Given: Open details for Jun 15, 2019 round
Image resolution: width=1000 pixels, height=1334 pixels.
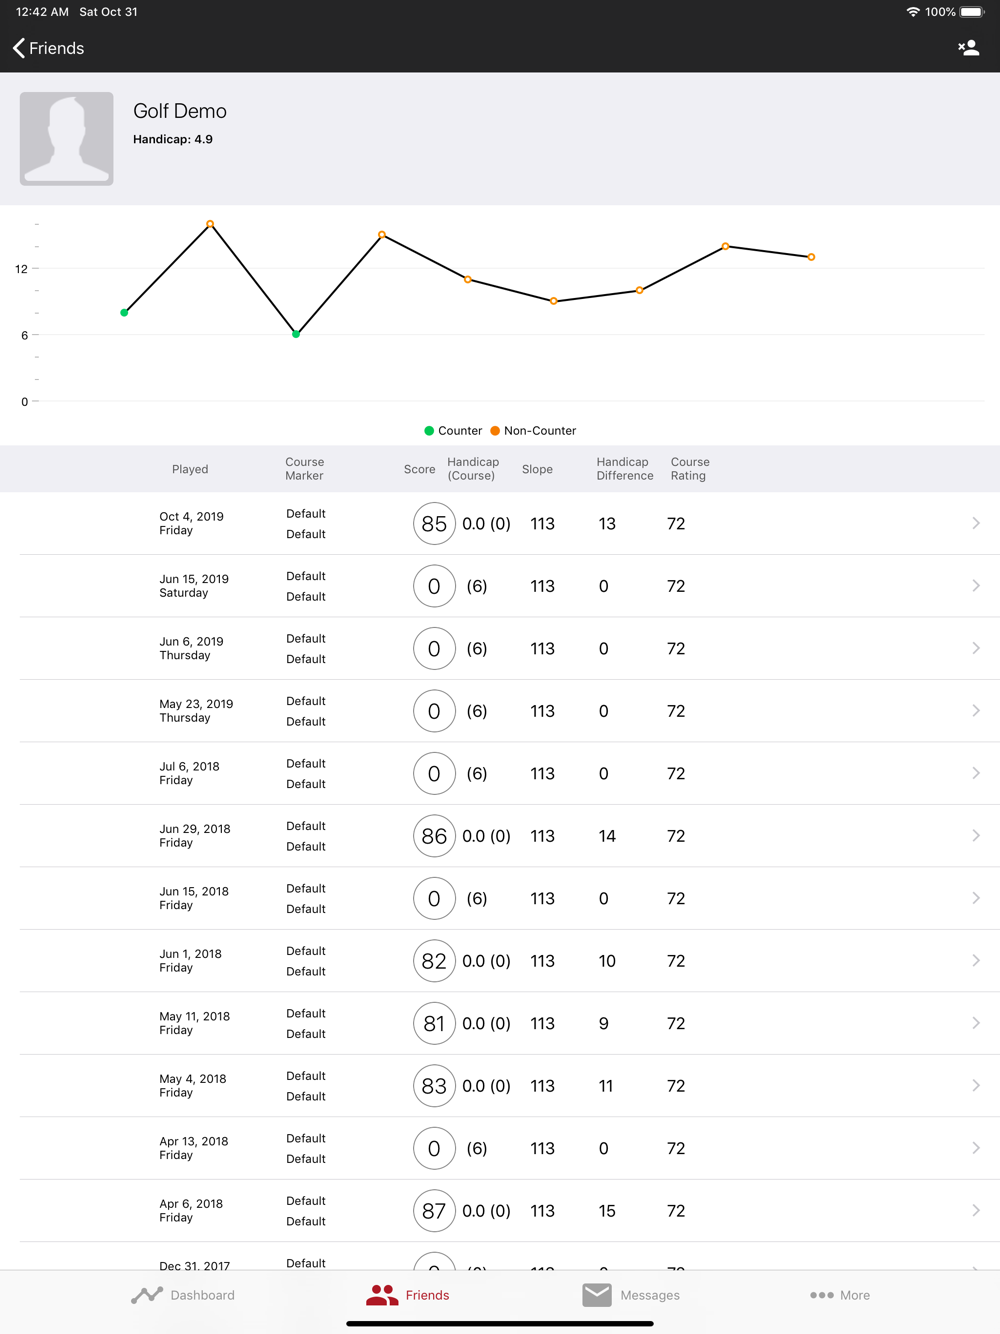Looking at the screenshot, I should 500,586.
